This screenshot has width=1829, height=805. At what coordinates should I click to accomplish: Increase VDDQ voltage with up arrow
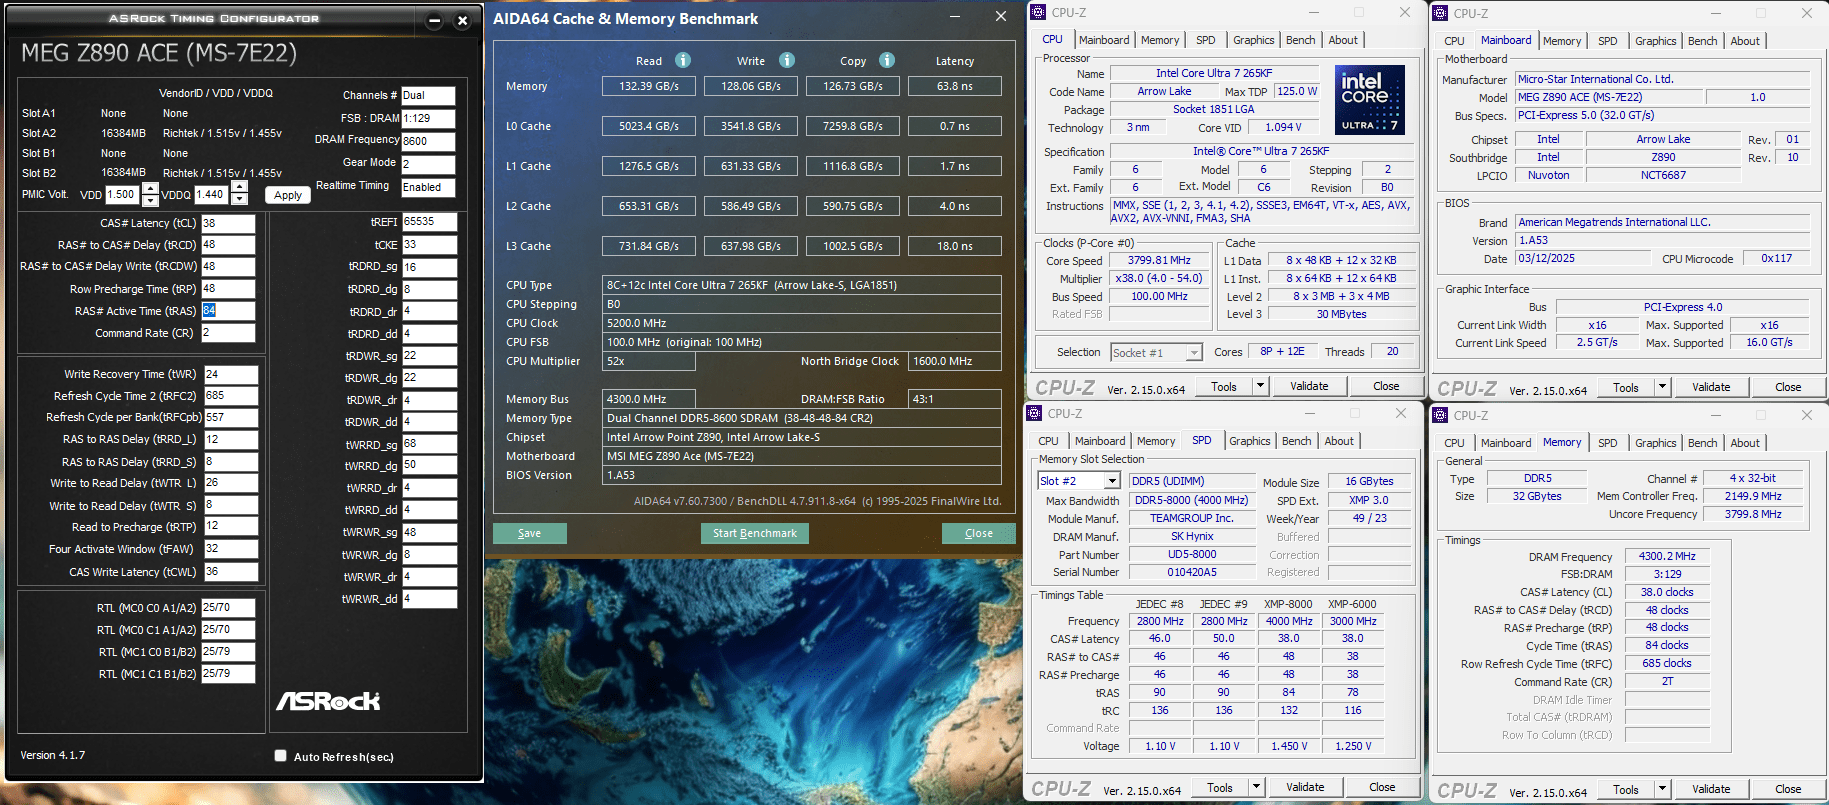coord(240,188)
